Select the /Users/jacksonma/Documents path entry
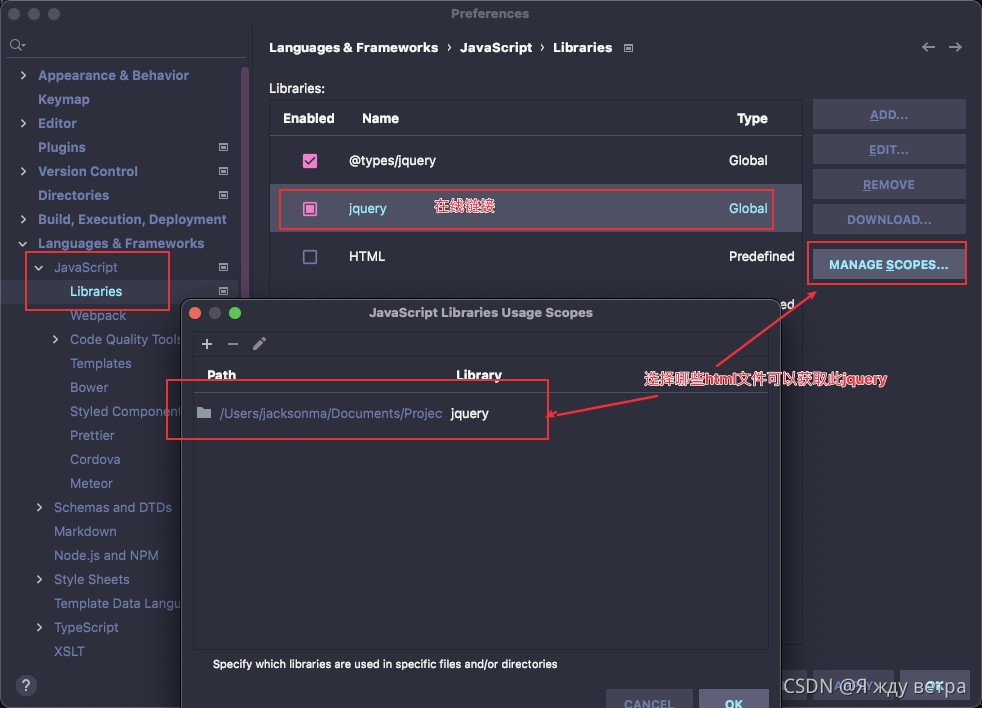The width and height of the screenshot is (982, 708). (x=331, y=414)
